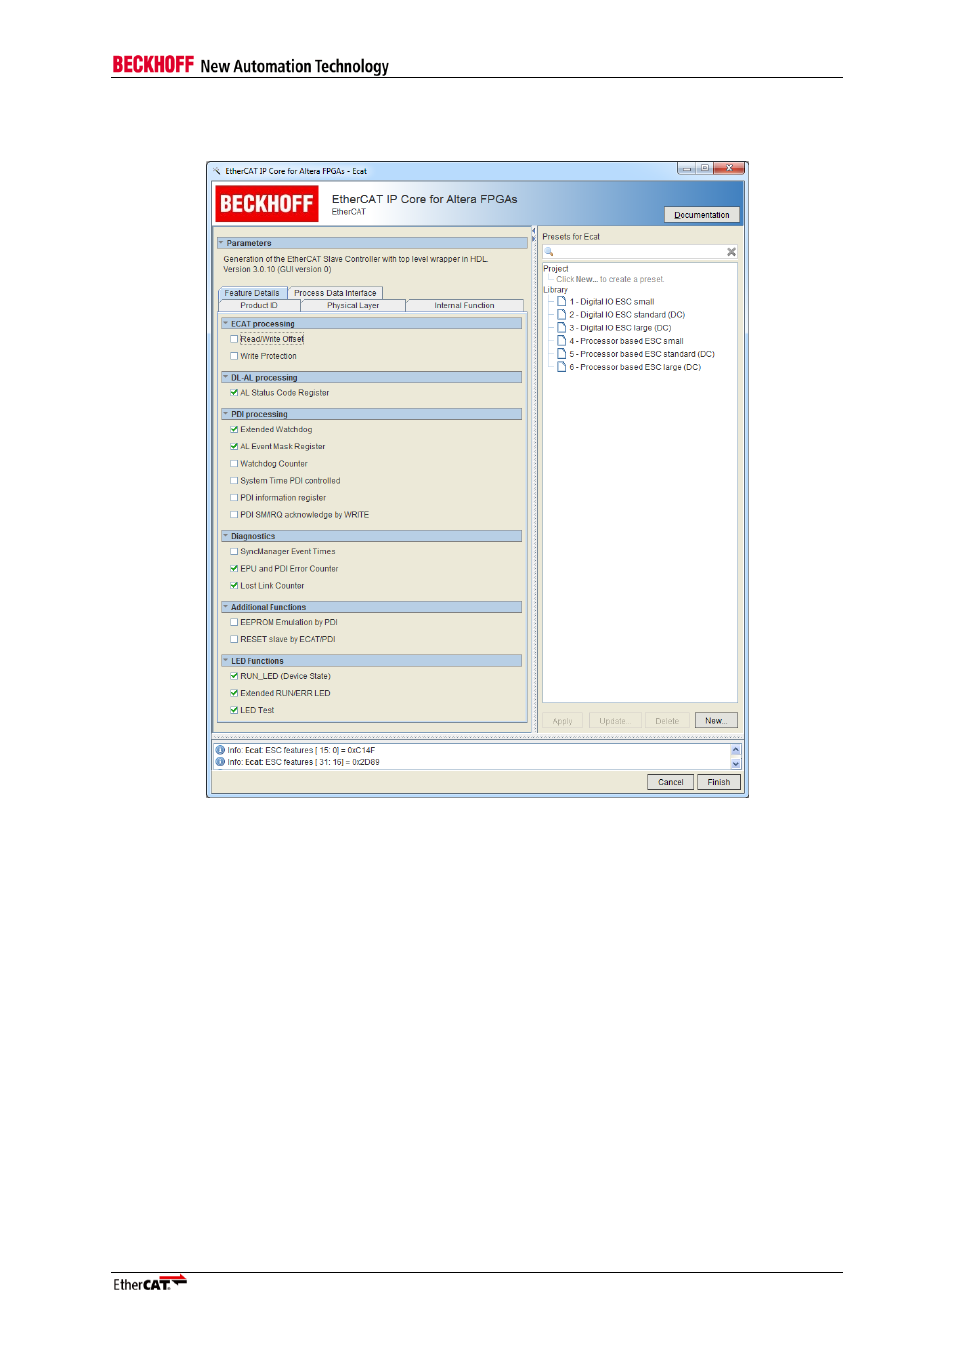Viewport: 955px width, 1350px height.
Task: Enable SyncManager Event Times
Action: tap(234, 552)
